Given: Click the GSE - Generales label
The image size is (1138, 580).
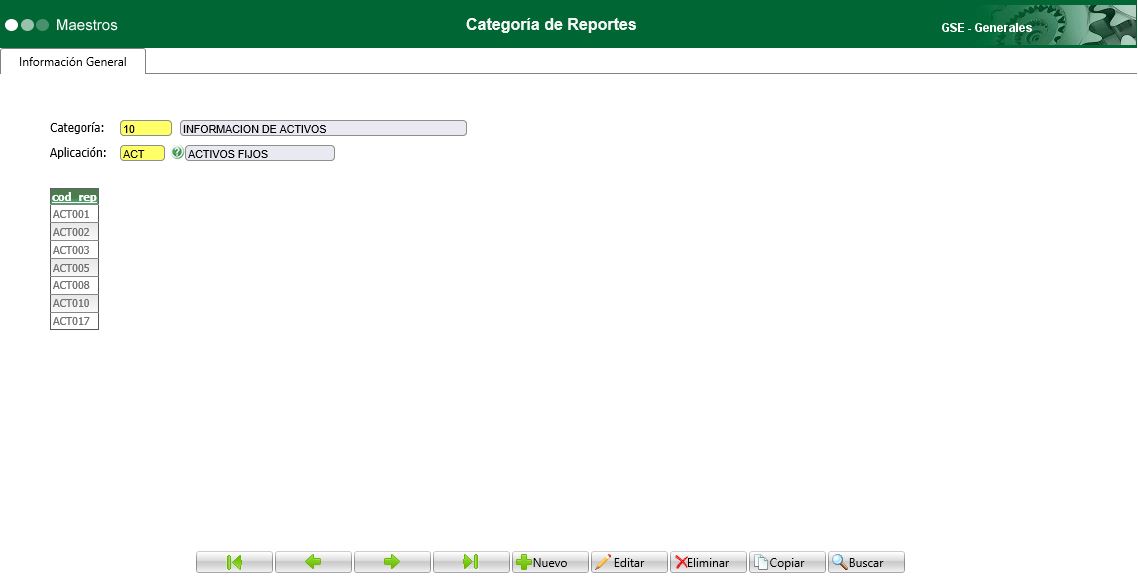Looking at the screenshot, I should pos(986,28).
